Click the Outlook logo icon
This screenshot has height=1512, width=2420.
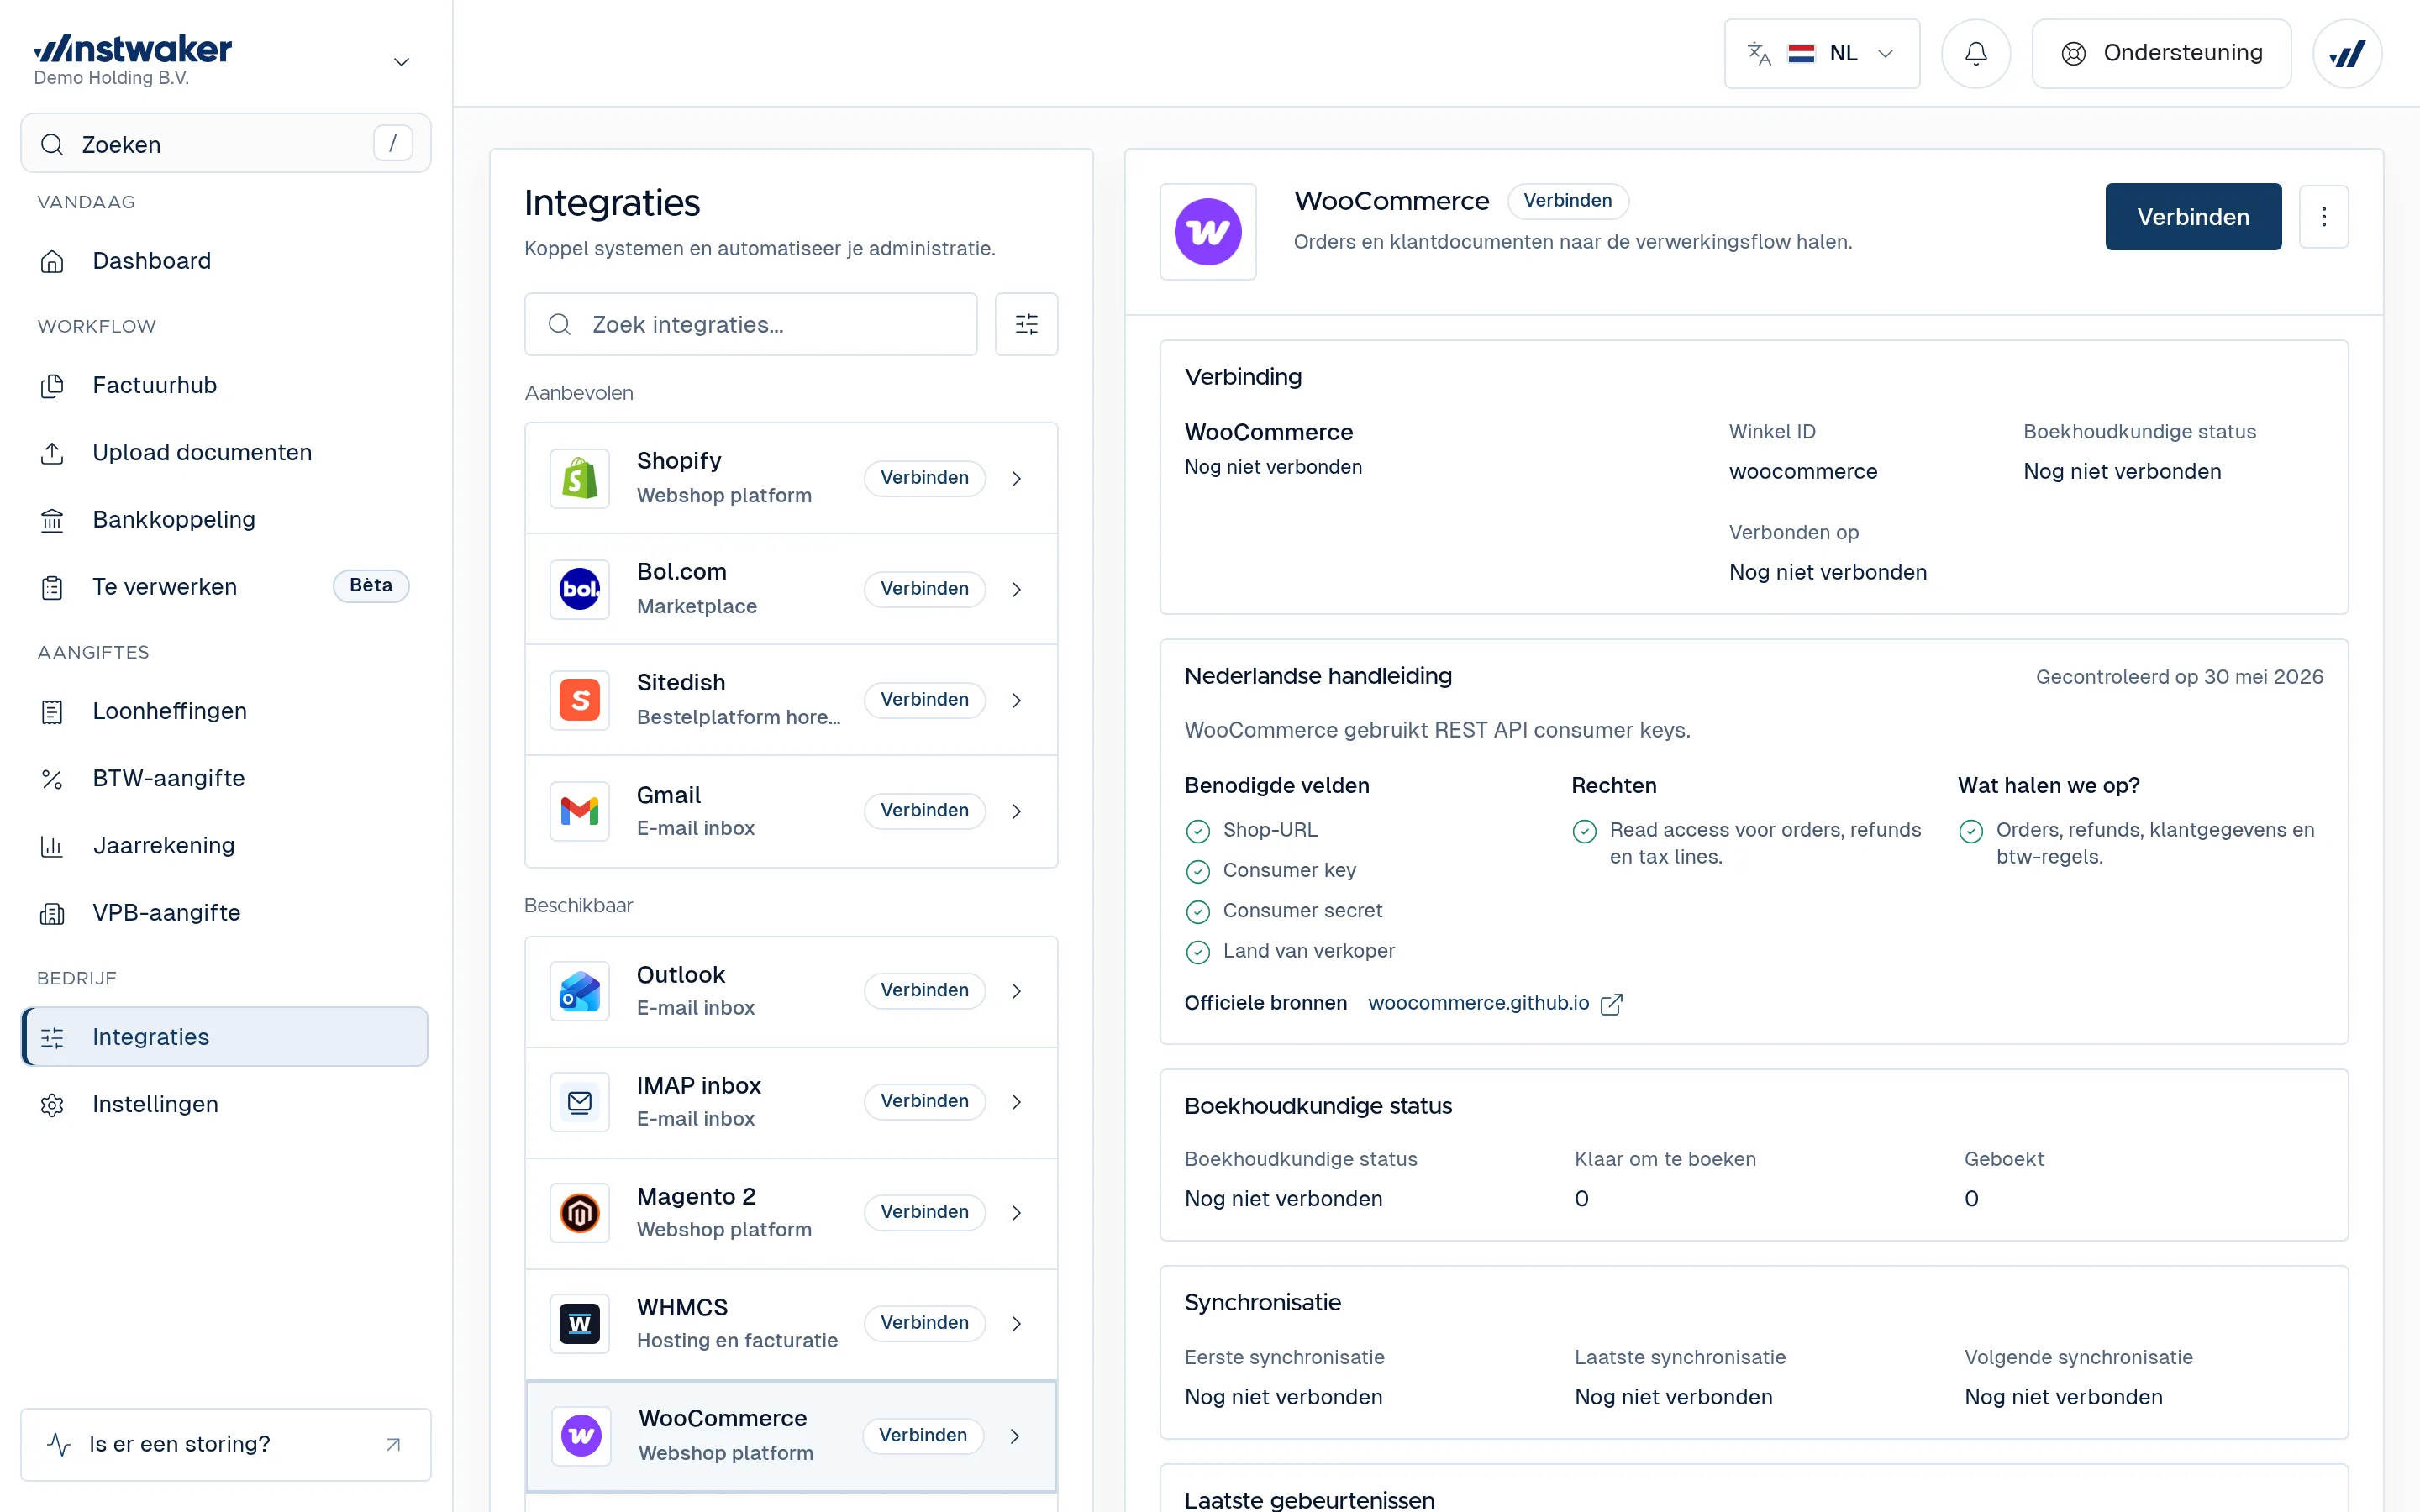pyautogui.click(x=580, y=991)
